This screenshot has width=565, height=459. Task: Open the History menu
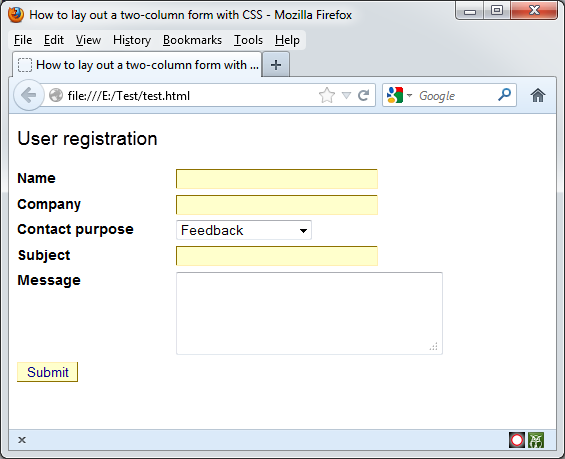(132, 40)
